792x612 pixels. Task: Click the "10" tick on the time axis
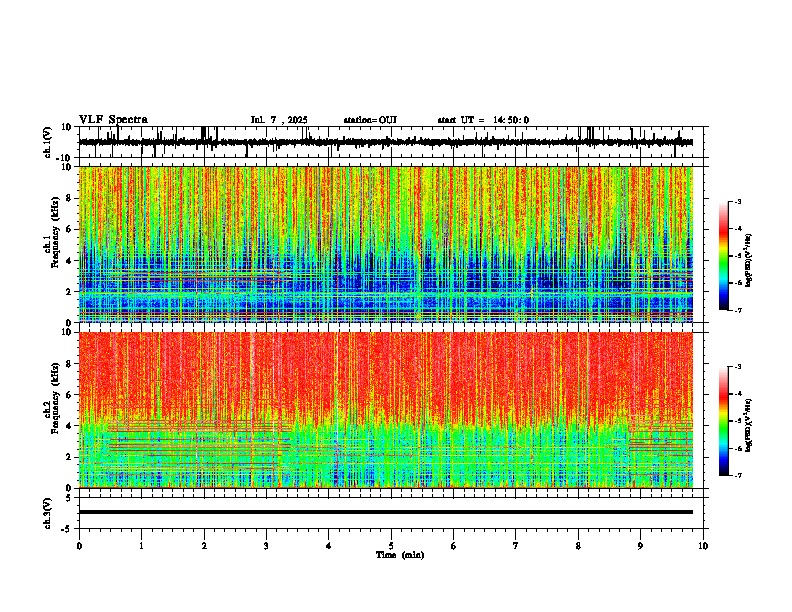703,546
